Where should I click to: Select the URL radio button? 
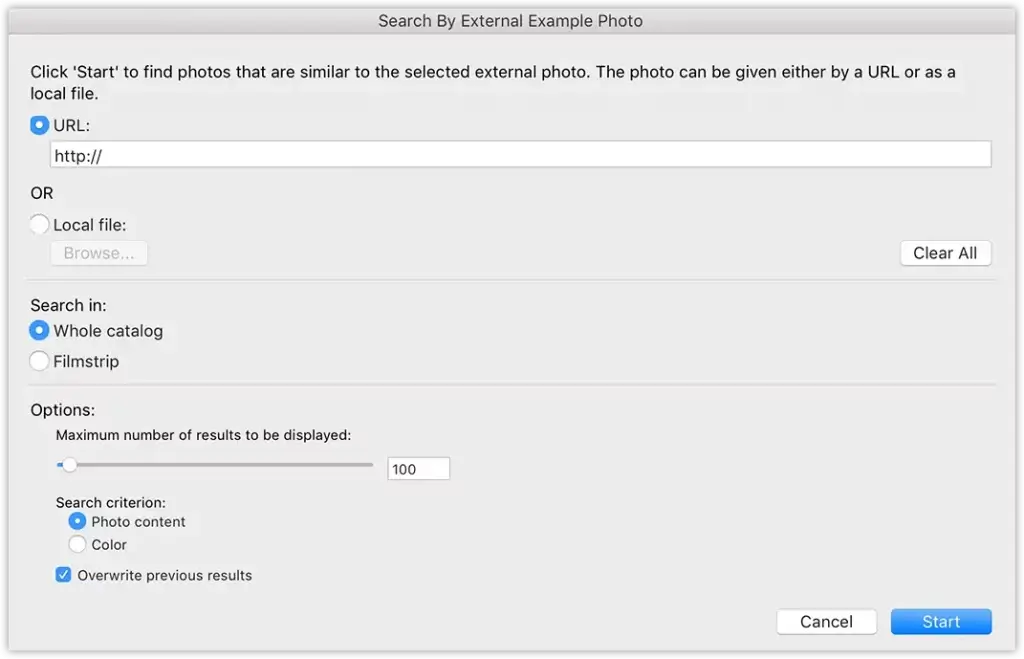(40, 125)
